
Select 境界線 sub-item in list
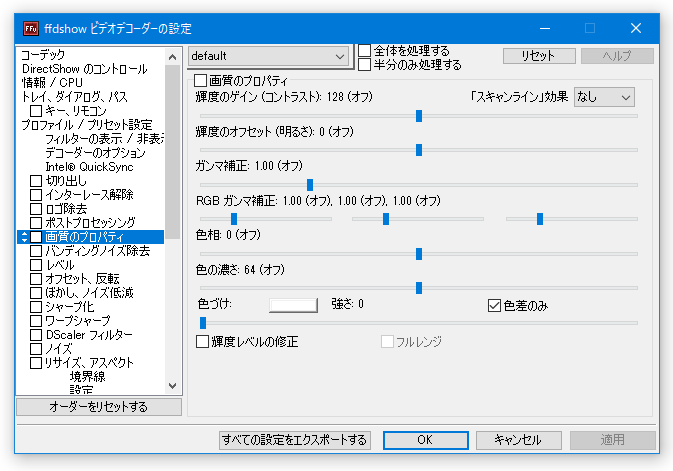(x=88, y=377)
